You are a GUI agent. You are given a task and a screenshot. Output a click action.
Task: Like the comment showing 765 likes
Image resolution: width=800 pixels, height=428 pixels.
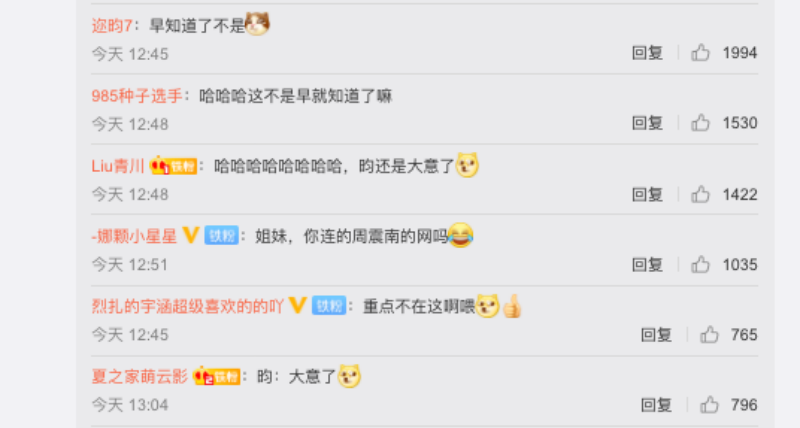pyautogui.click(x=709, y=335)
